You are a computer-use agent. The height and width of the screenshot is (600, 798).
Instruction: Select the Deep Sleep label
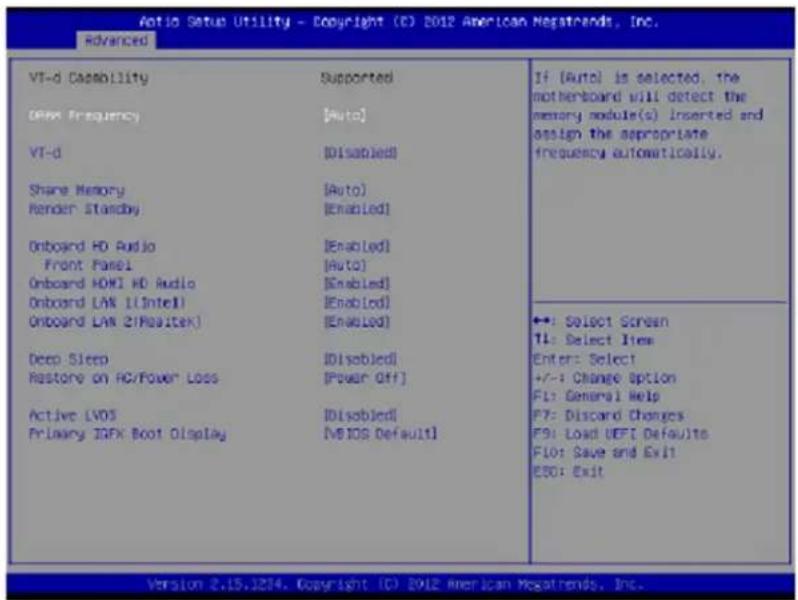69,359
